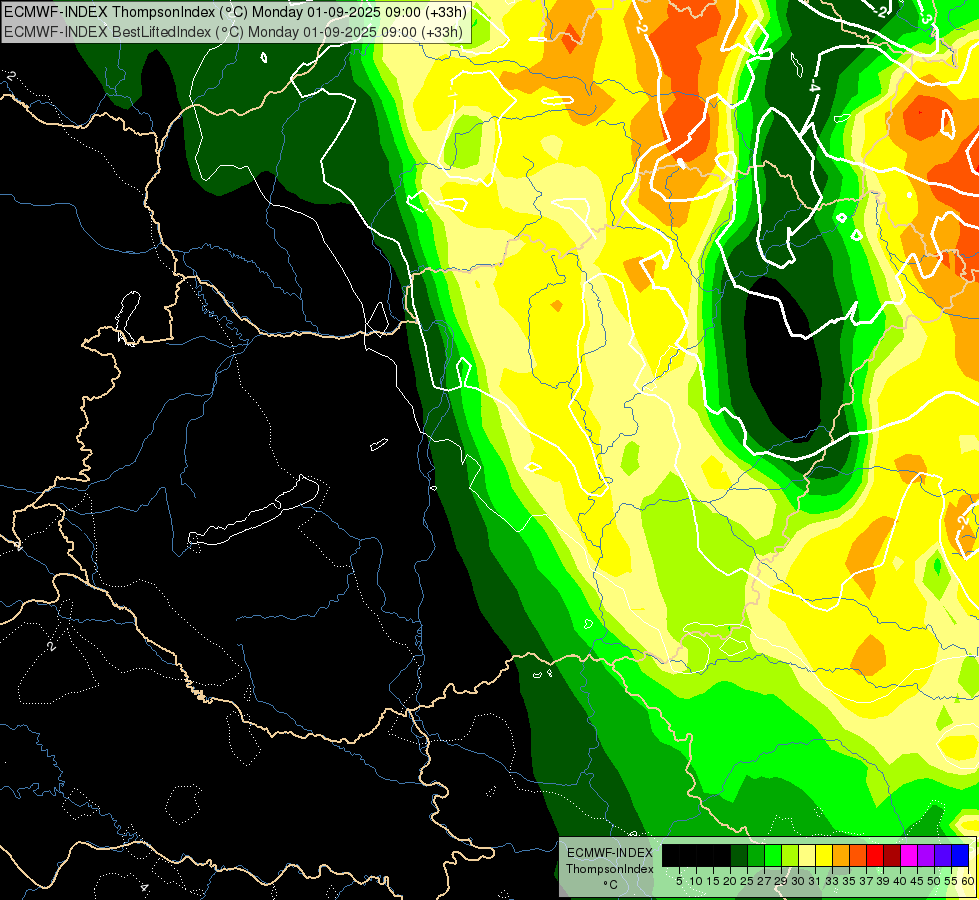Click the legend tick value '5'
The width and height of the screenshot is (979, 900).
[x=679, y=881]
